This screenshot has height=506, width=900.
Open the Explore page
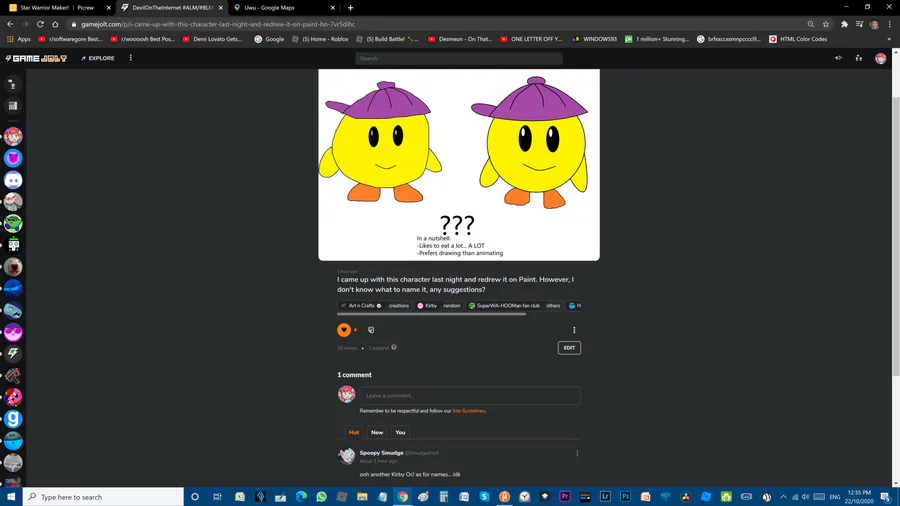coord(98,58)
